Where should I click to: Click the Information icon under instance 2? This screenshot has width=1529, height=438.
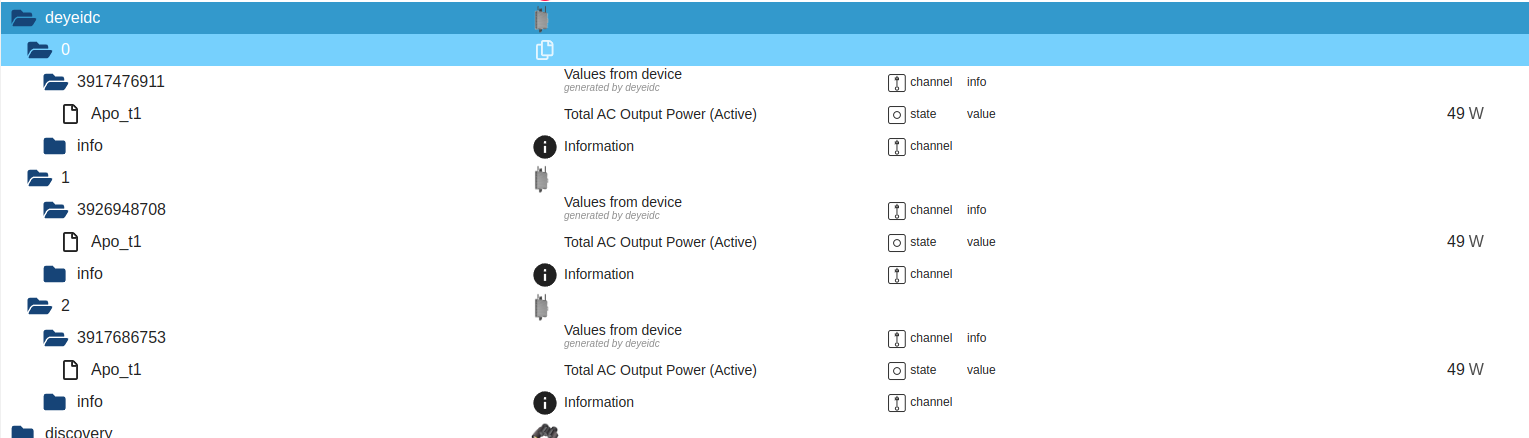pos(544,403)
